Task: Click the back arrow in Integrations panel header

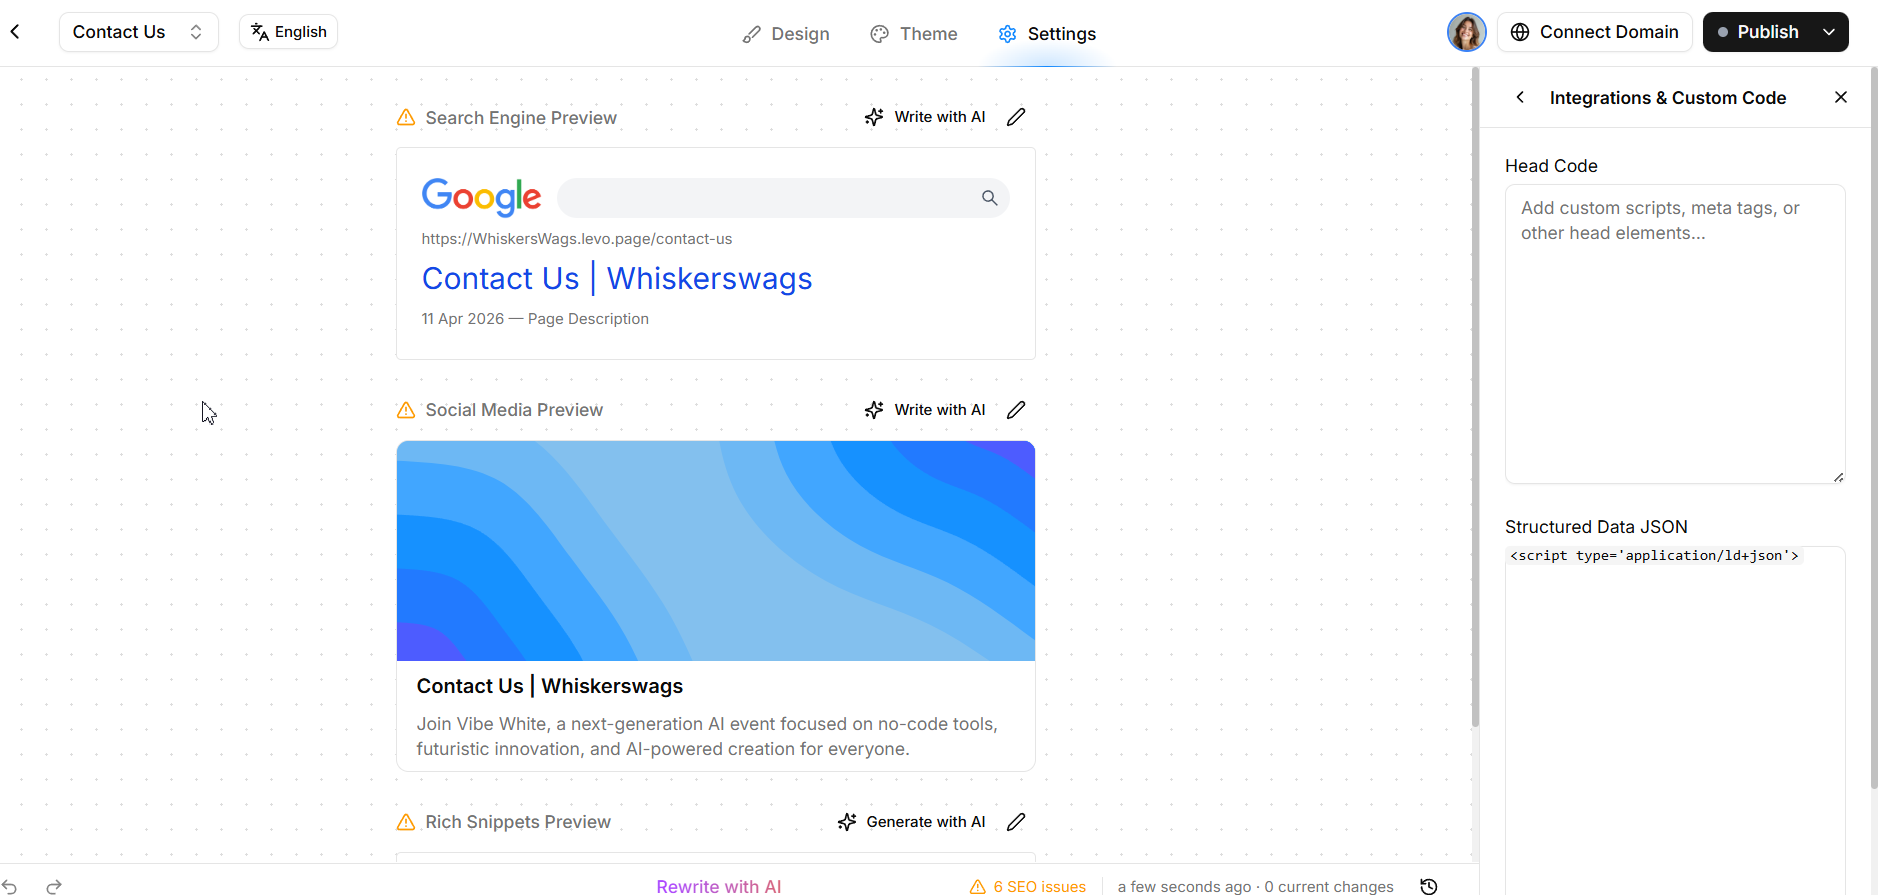Action: point(1520,97)
